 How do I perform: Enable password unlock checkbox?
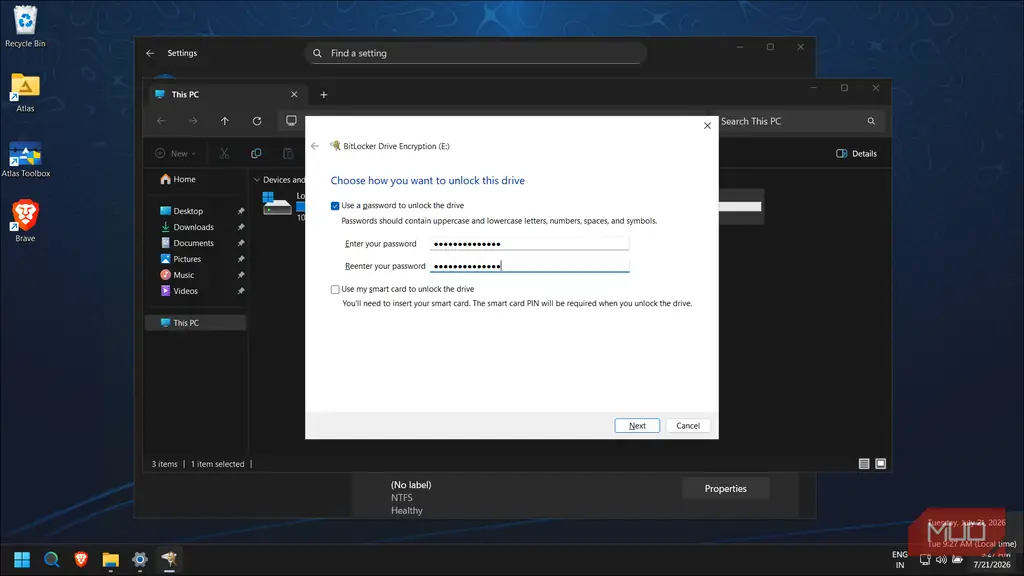point(335,206)
